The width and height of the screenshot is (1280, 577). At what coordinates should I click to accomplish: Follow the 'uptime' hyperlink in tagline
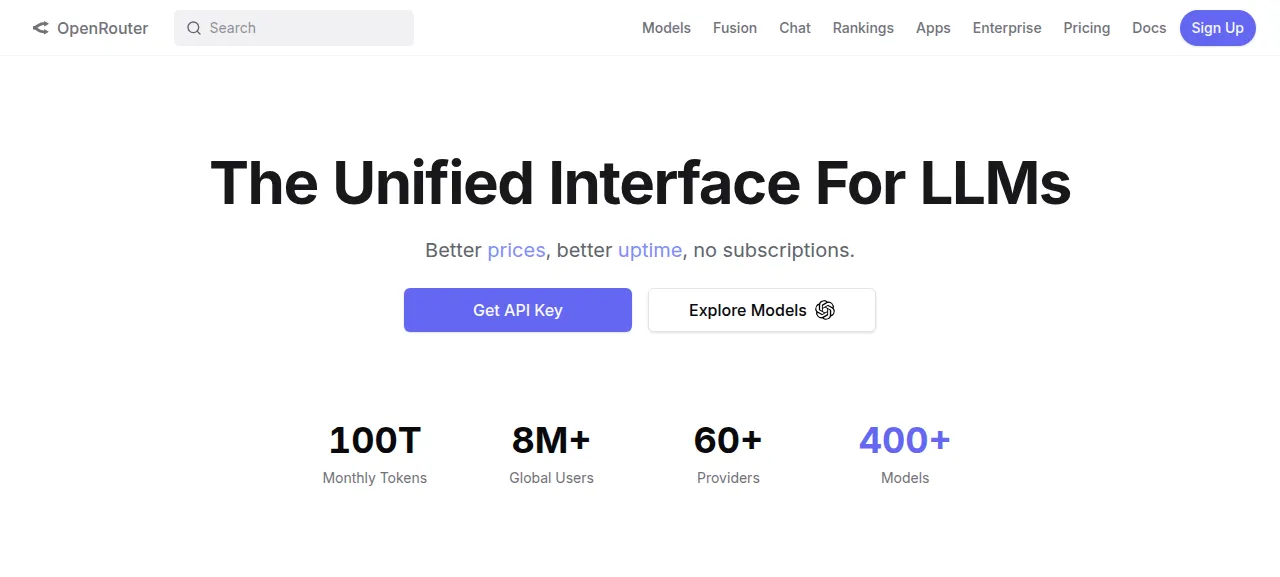pos(650,250)
